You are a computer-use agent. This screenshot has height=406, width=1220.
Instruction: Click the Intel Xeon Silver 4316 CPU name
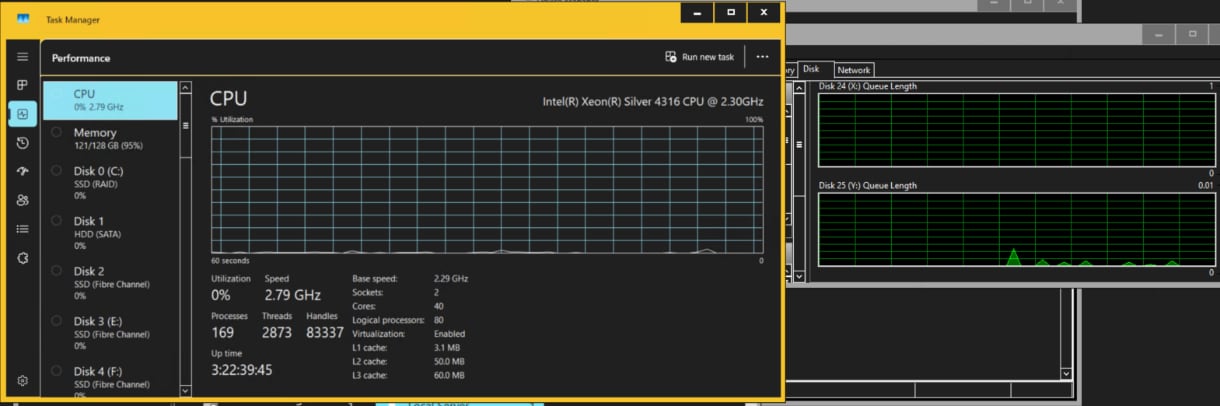click(x=653, y=102)
